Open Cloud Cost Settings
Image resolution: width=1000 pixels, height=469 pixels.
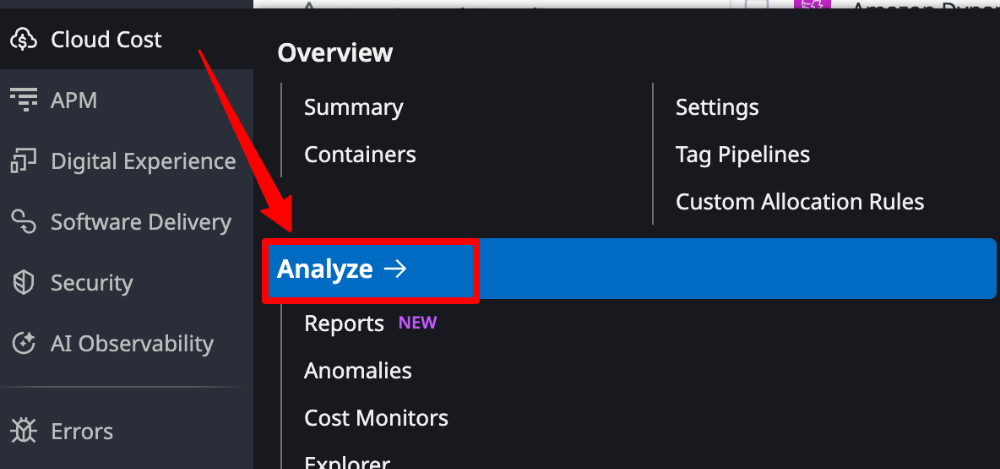(x=717, y=107)
